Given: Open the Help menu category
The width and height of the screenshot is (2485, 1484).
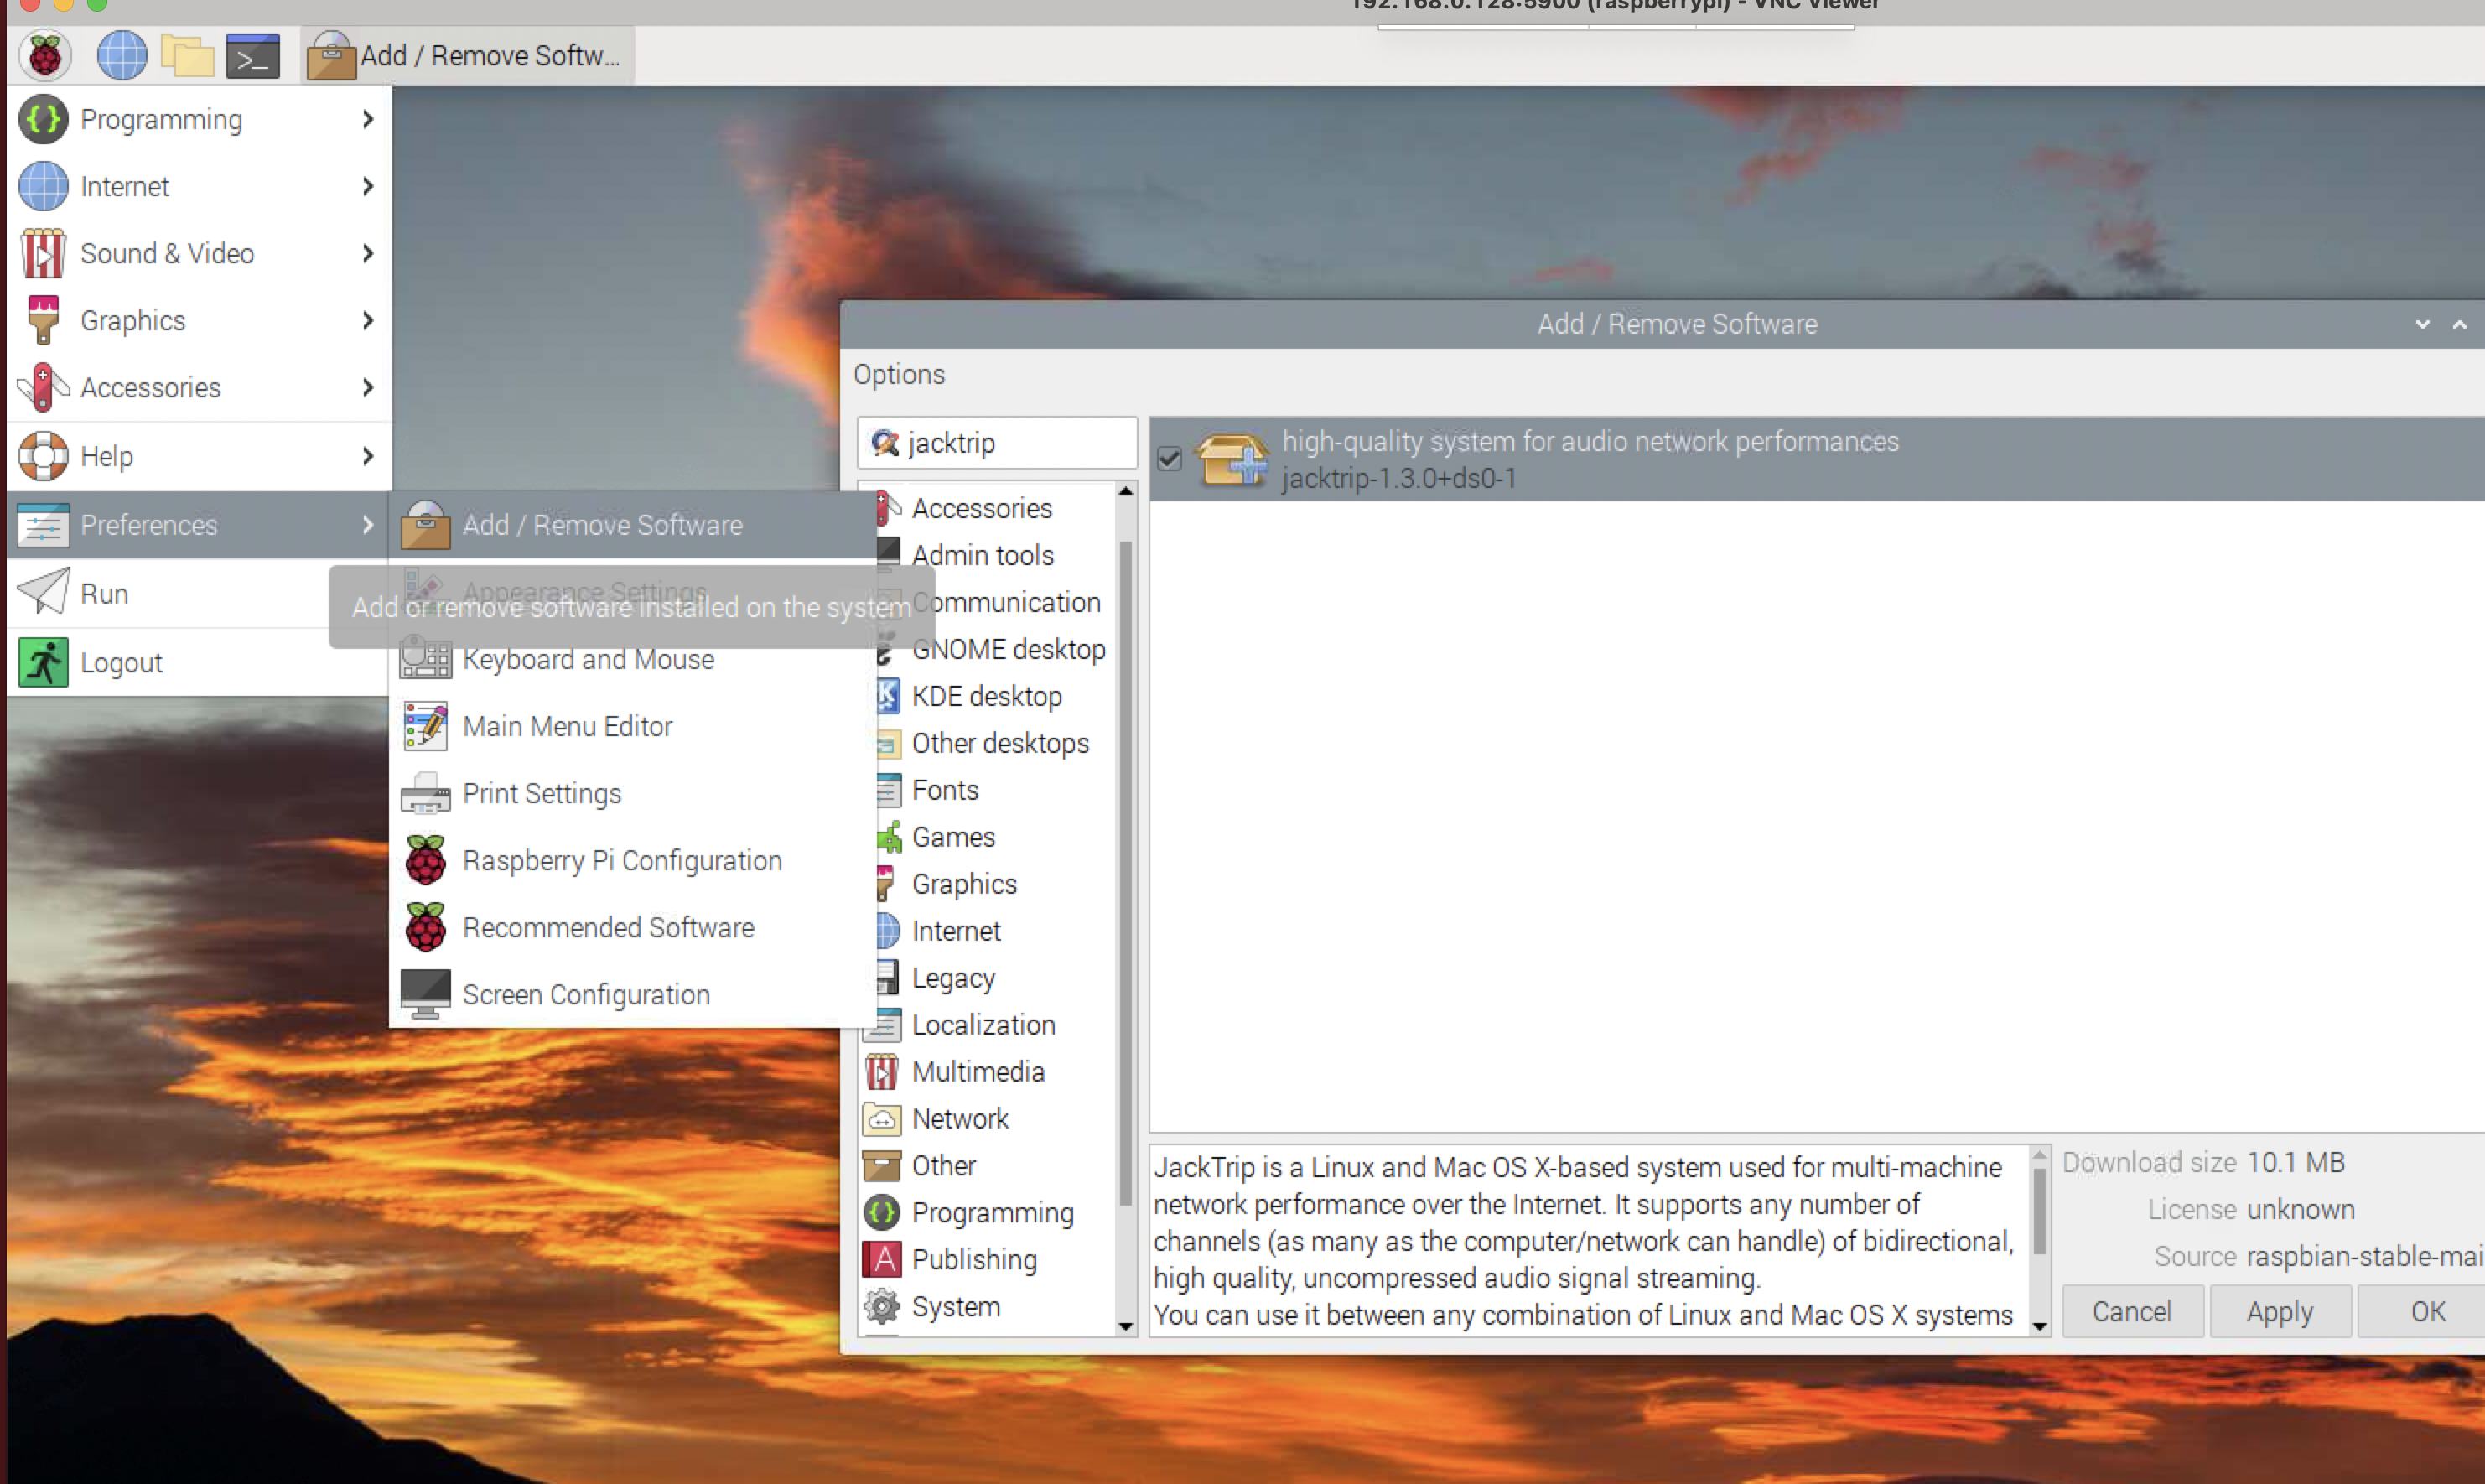Looking at the screenshot, I should coord(199,456).
